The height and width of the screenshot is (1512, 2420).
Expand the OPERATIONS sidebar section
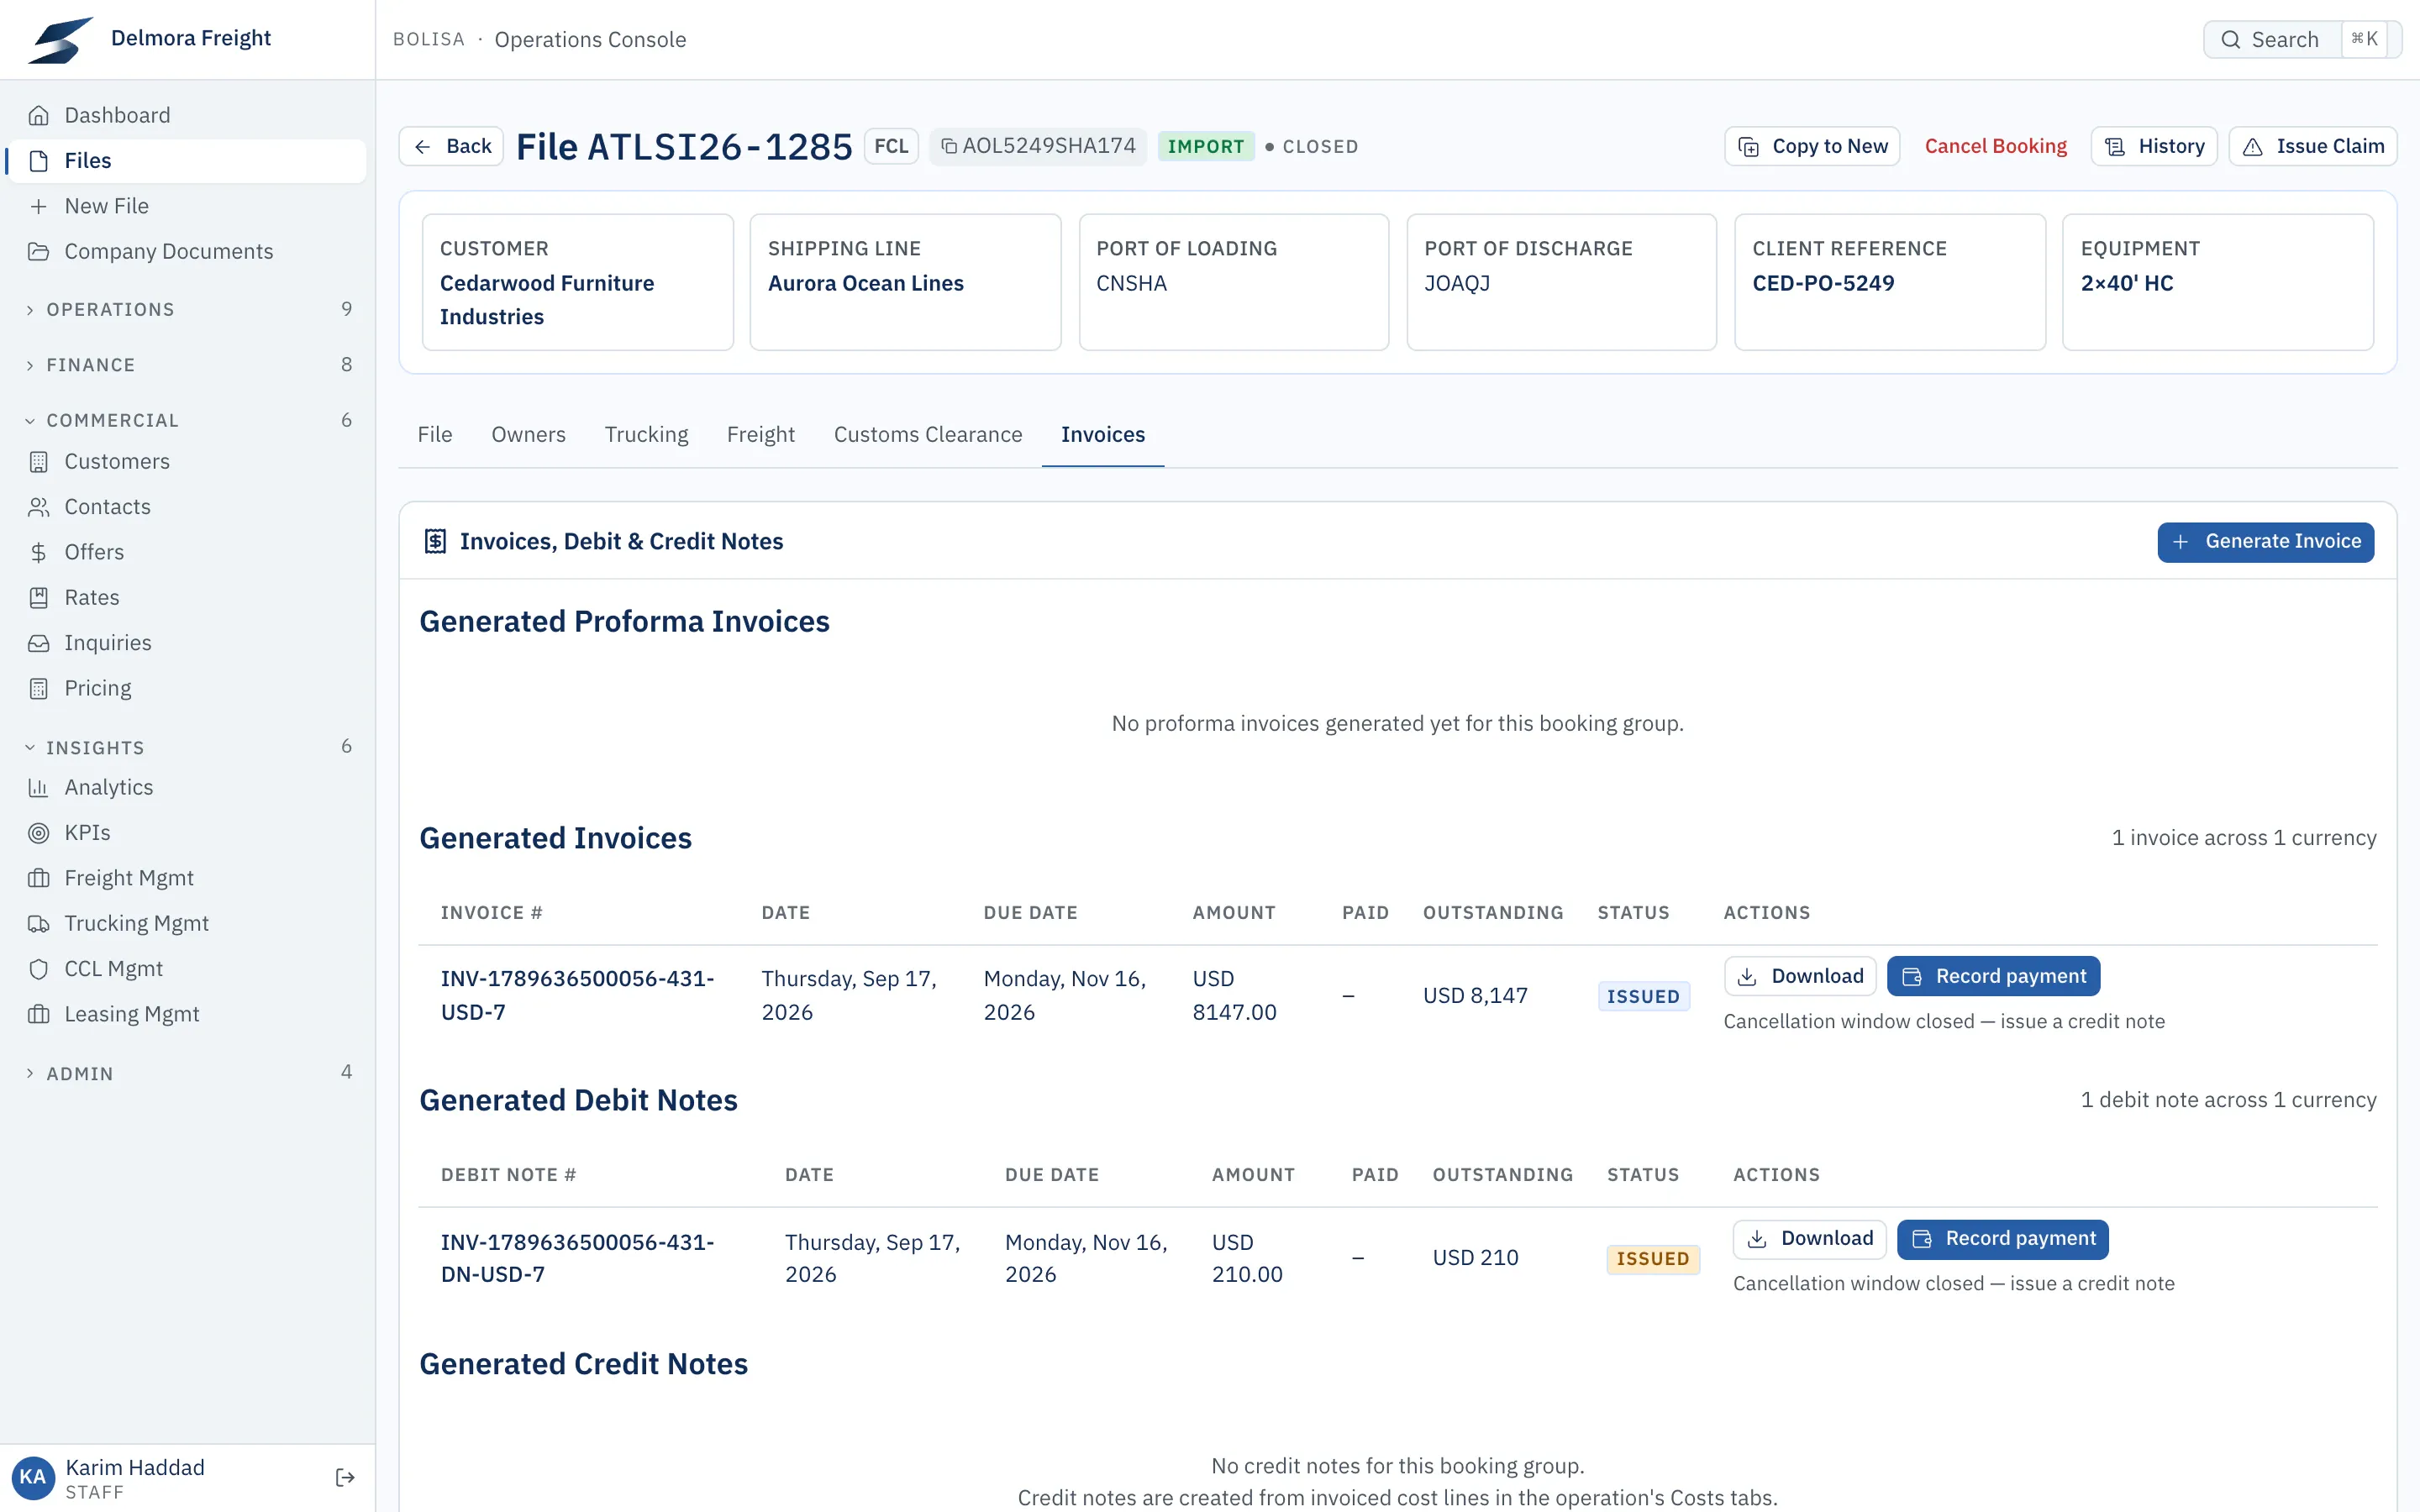[187, 309]
